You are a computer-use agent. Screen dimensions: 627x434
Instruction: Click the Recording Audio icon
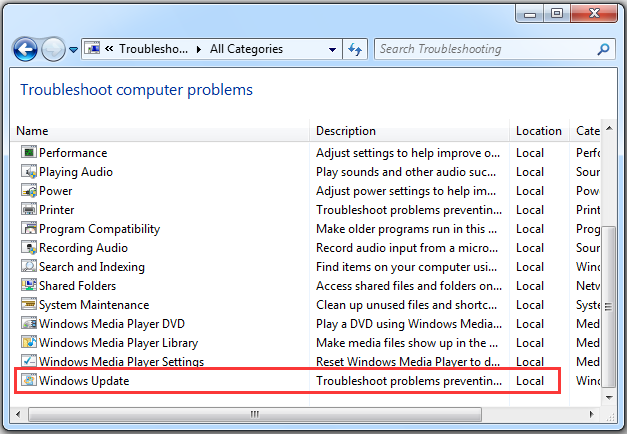pyautogui.click(x=29, y=247)
